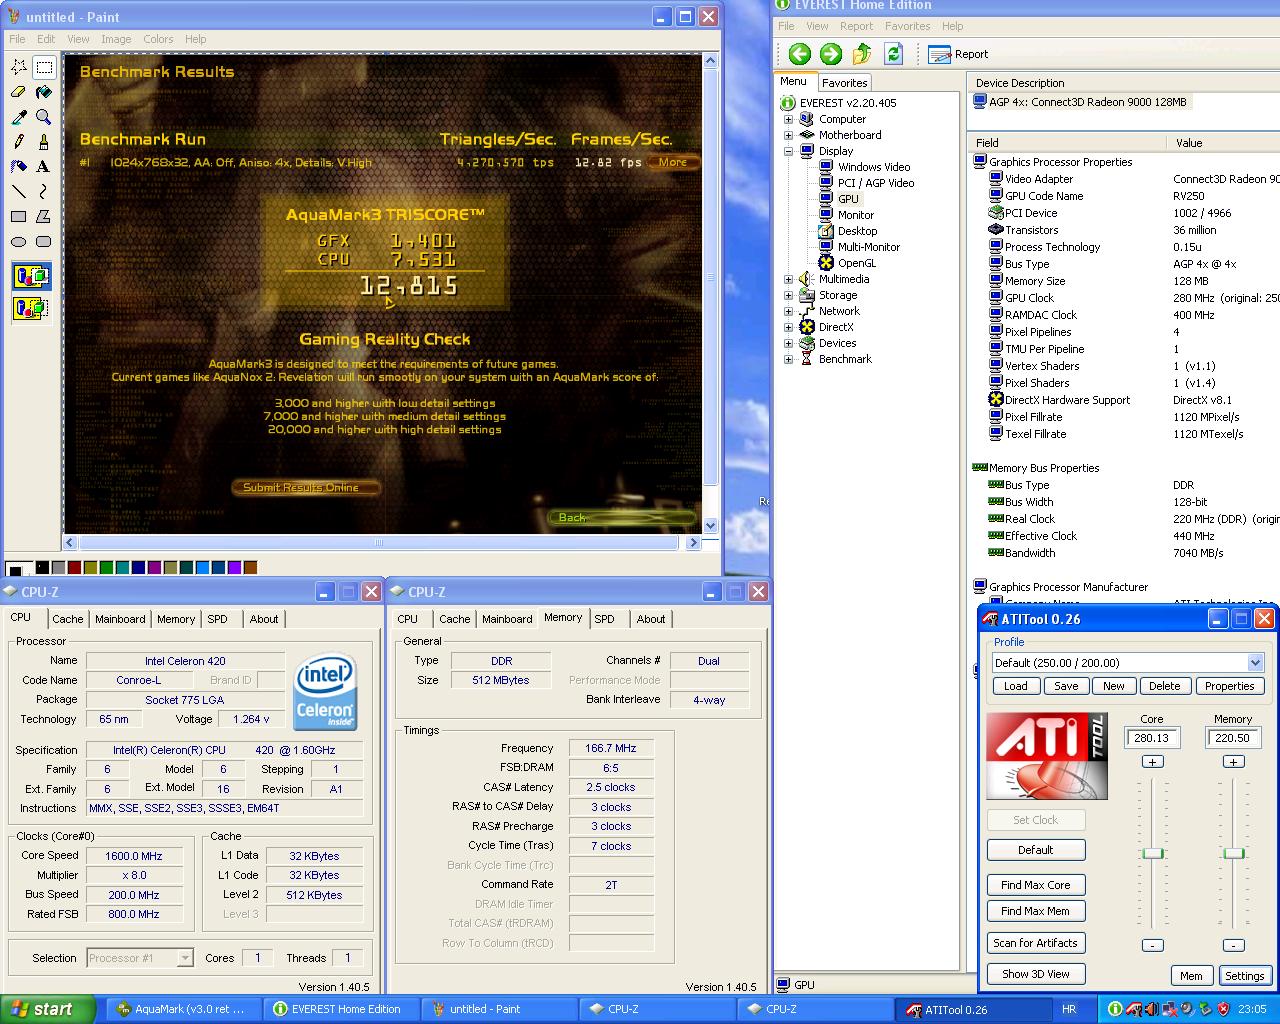Select the Text tool in Paint

click(44, 167)
